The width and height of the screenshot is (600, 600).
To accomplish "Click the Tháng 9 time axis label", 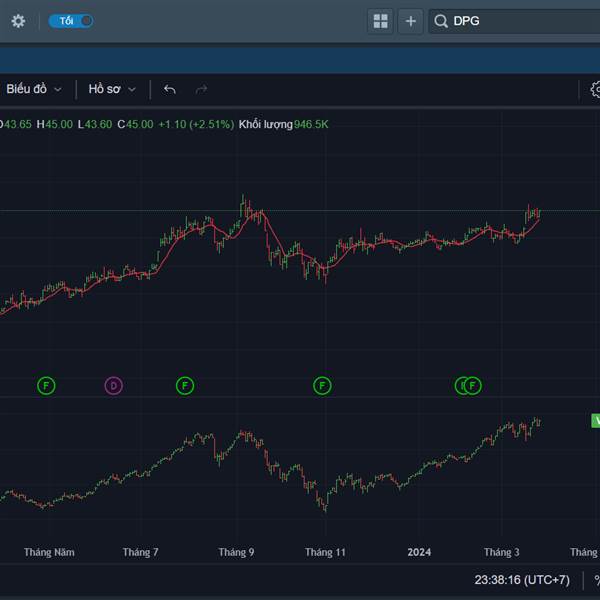I will [x=236, y=552].
